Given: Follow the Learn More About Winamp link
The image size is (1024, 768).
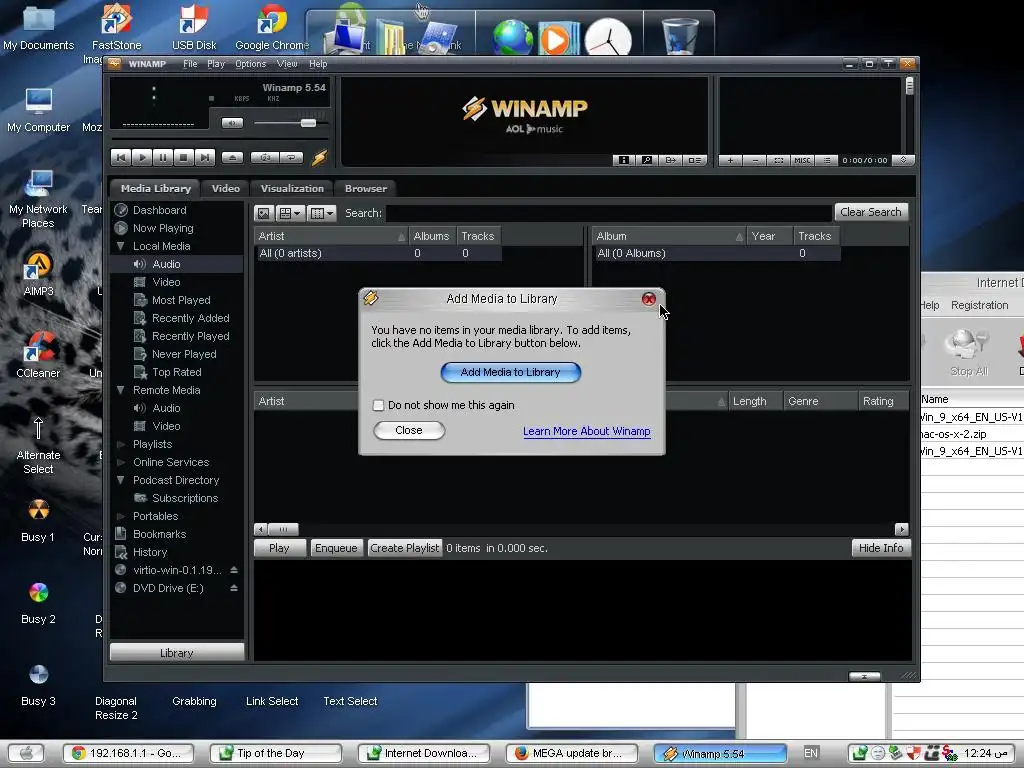Looking at the screenshot, I should coord(586,431).
